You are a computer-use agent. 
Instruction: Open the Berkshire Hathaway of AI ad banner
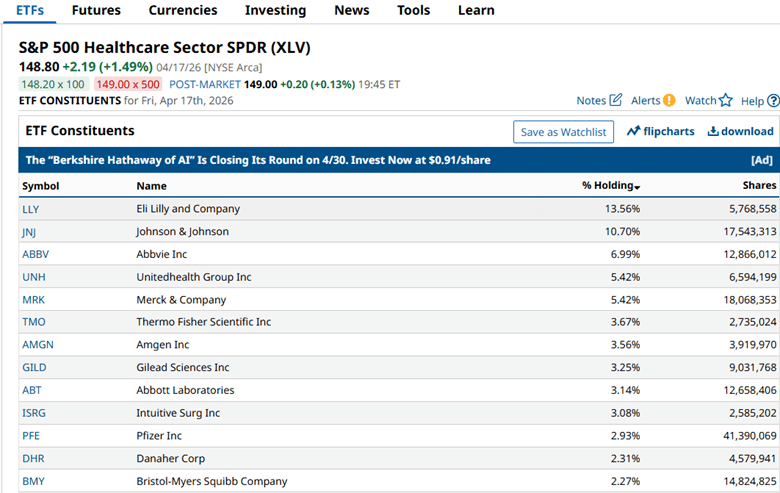[398, 160]
